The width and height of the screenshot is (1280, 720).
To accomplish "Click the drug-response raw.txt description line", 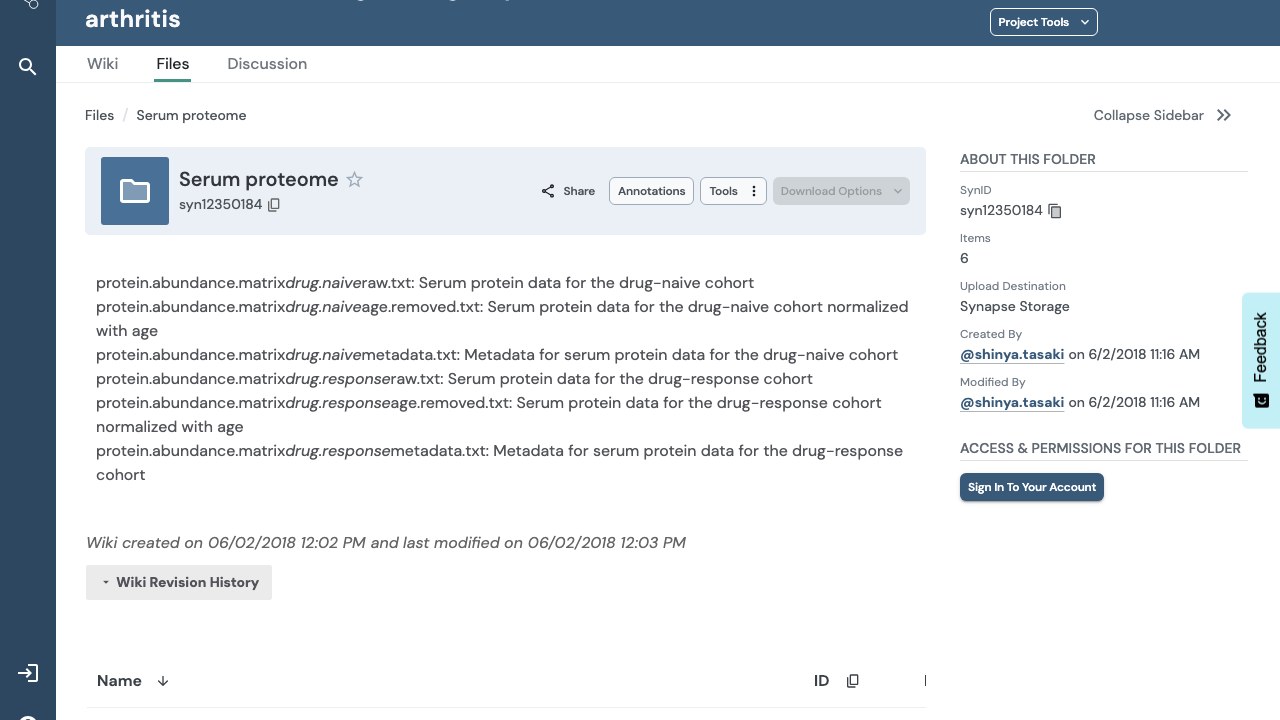I will 454,379.
